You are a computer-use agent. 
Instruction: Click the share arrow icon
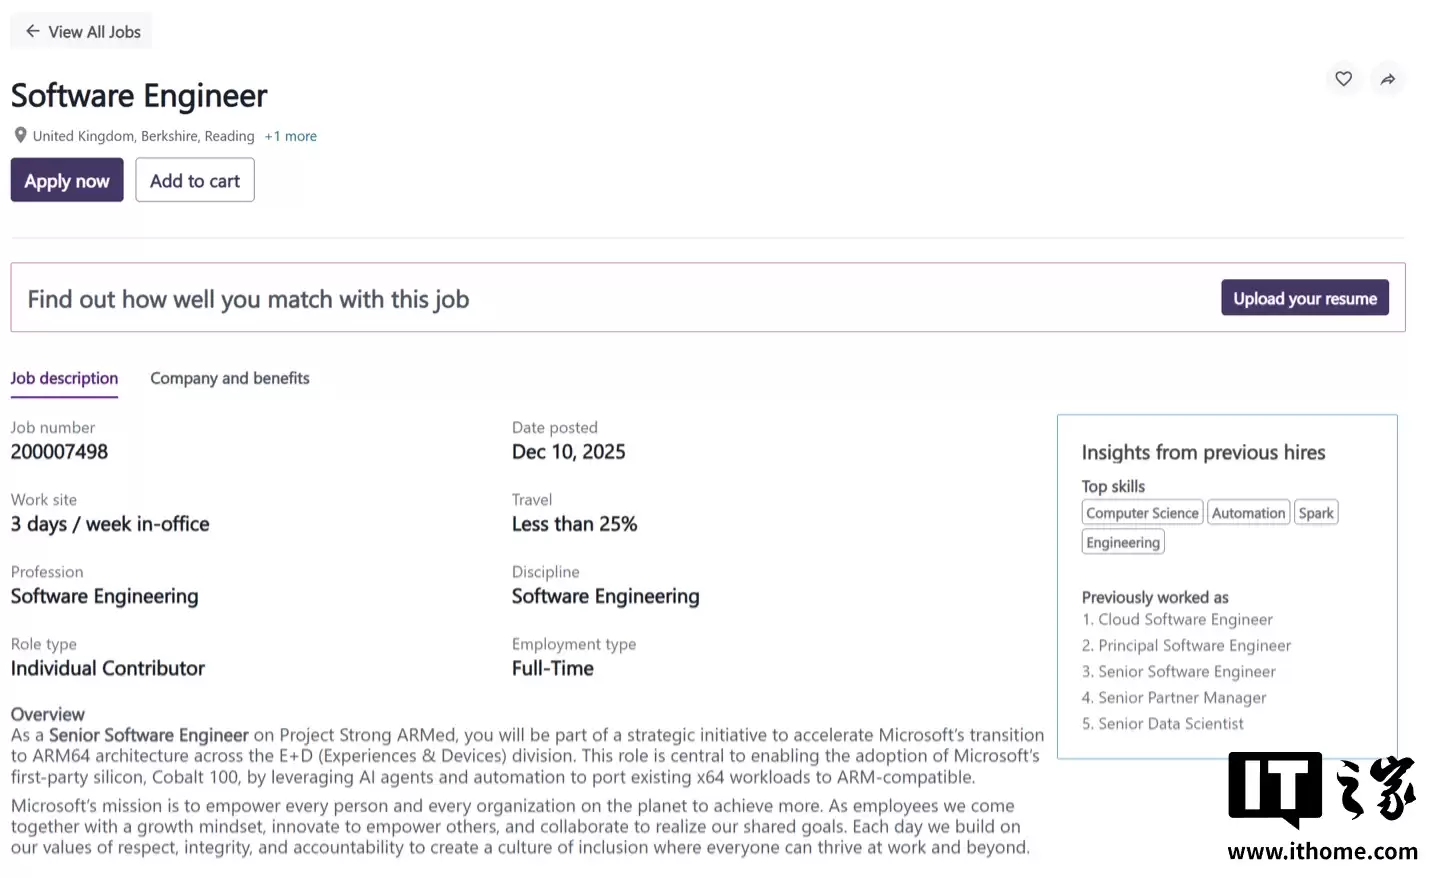coord(1388,79)
